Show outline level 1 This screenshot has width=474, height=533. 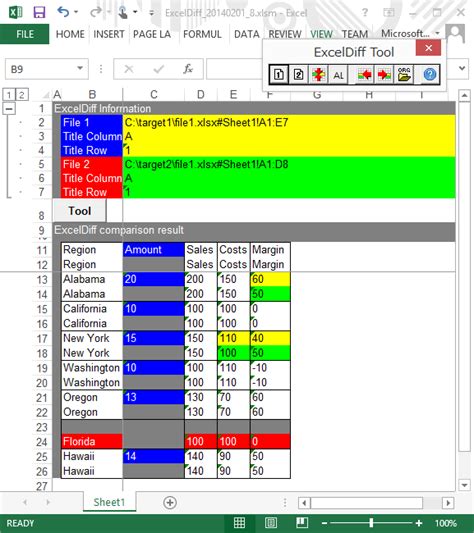coord(9,94)
